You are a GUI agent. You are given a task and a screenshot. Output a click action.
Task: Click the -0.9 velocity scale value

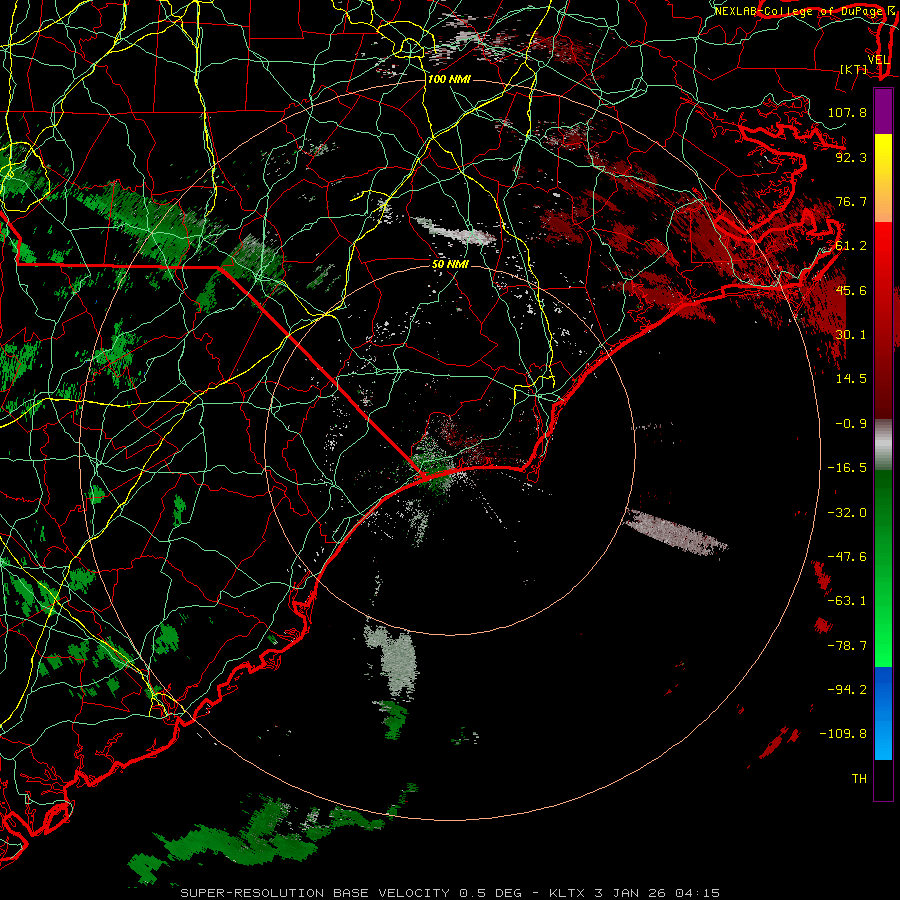pos(851,424)
